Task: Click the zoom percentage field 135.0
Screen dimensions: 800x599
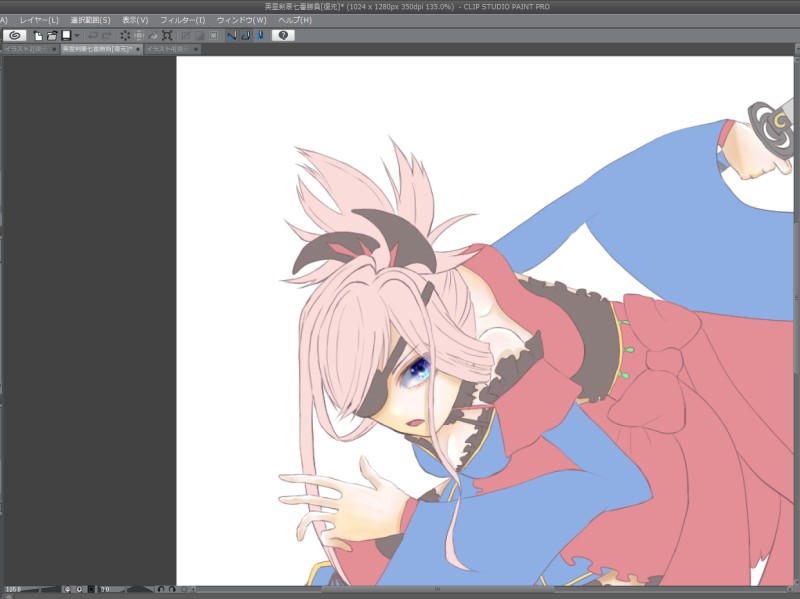Action: coord(12,589)
